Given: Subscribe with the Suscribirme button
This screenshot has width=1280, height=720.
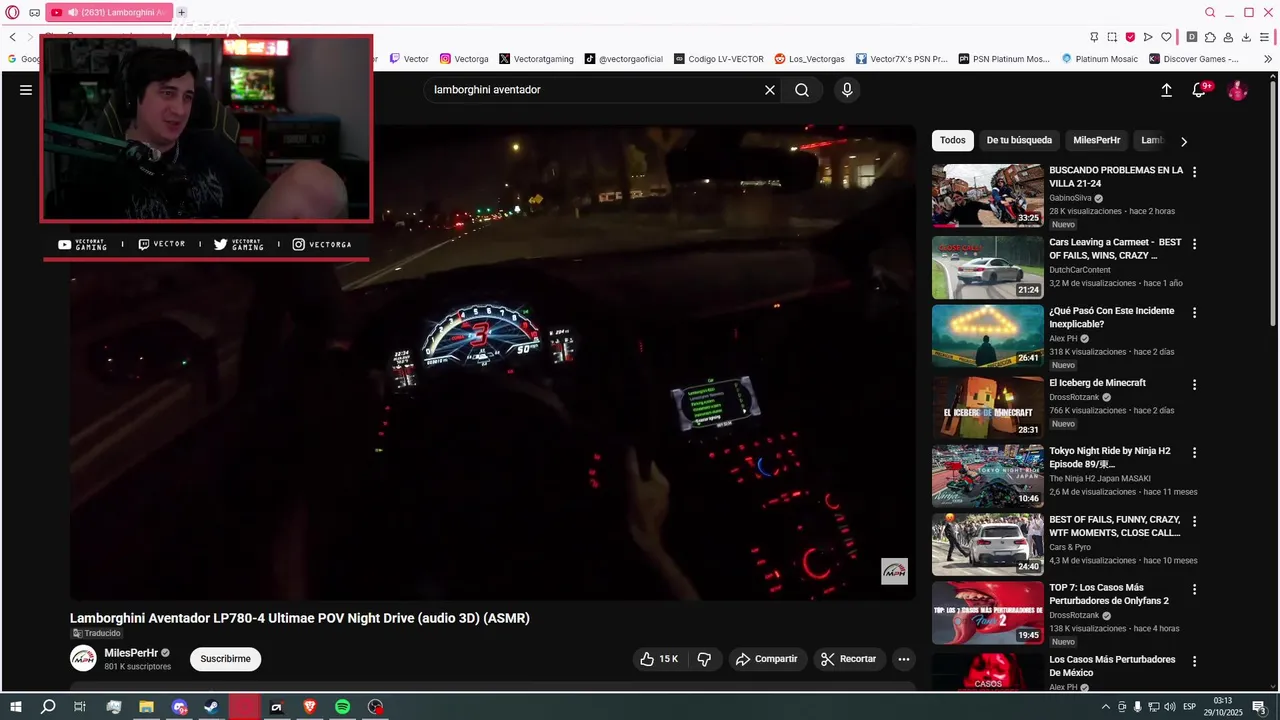Looking at the screenshot, I should [225, 659].
